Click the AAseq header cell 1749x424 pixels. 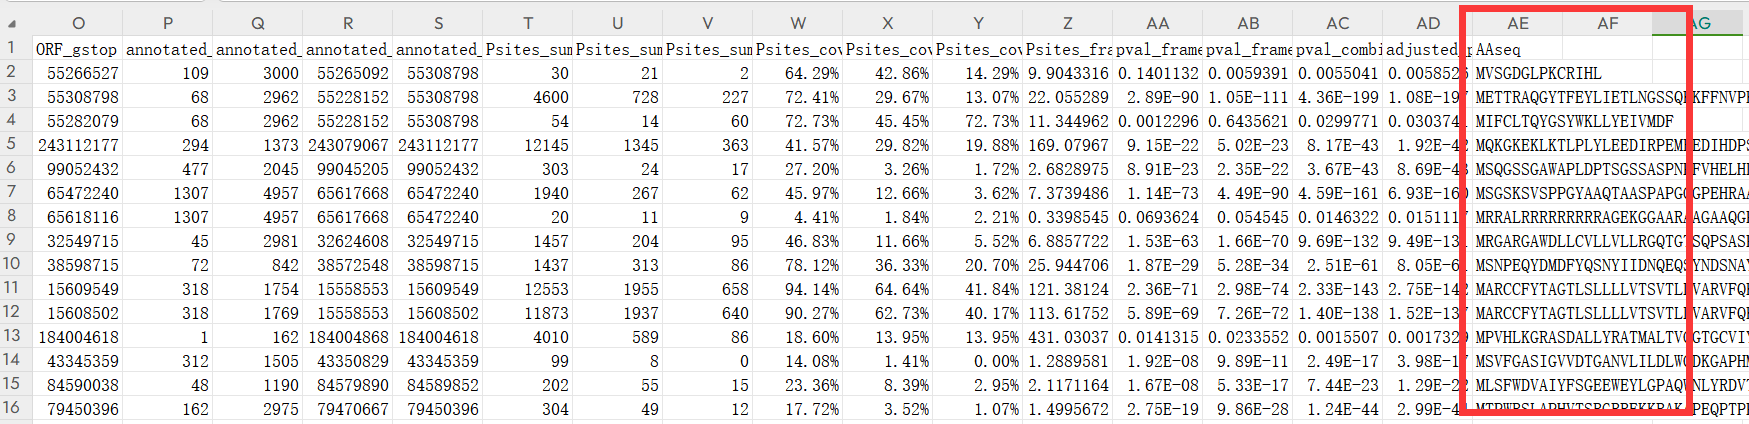[1517, 49]
